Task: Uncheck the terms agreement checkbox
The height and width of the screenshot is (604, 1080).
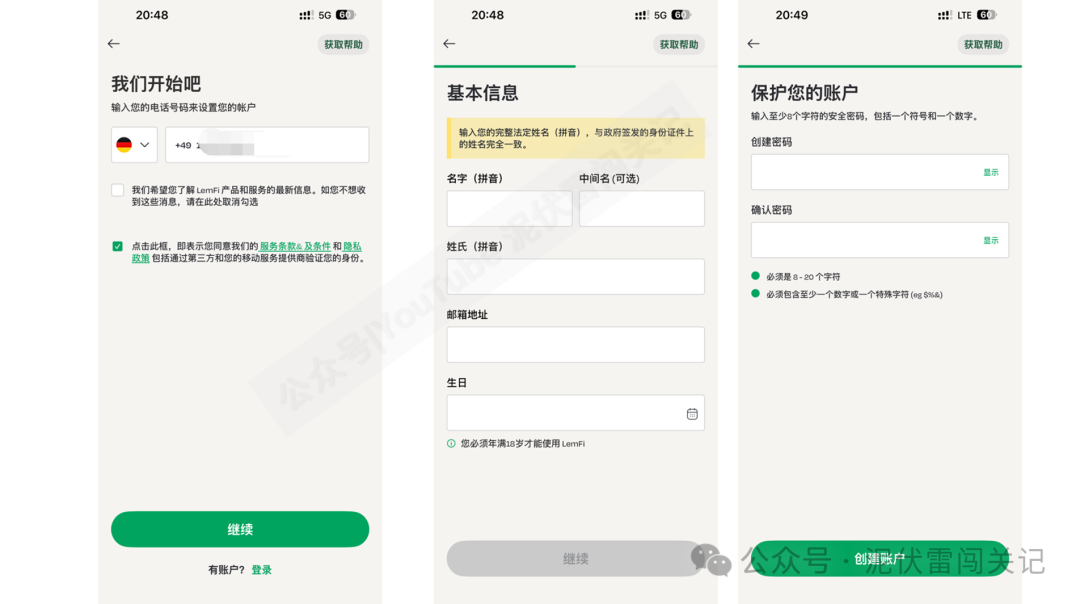Action: pyautogui.click(x=117, y=247)
